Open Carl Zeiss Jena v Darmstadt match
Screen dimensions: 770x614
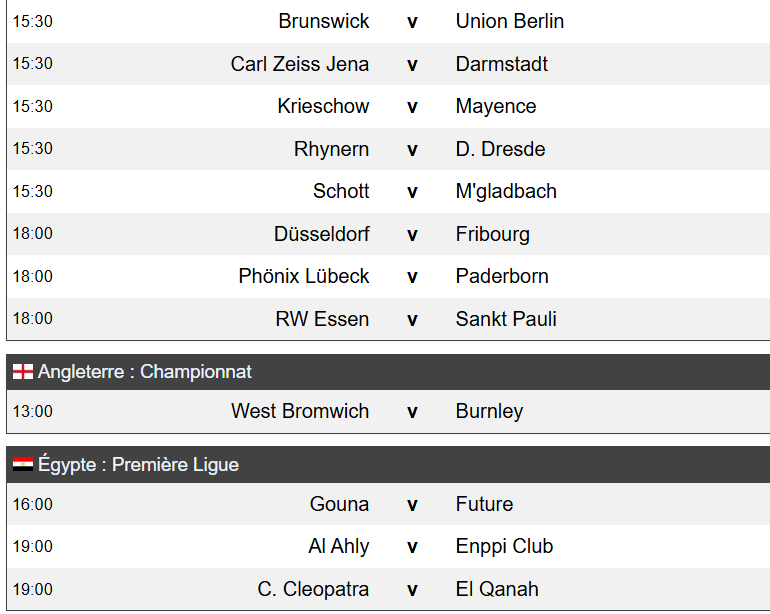click(x=388, y=64)
